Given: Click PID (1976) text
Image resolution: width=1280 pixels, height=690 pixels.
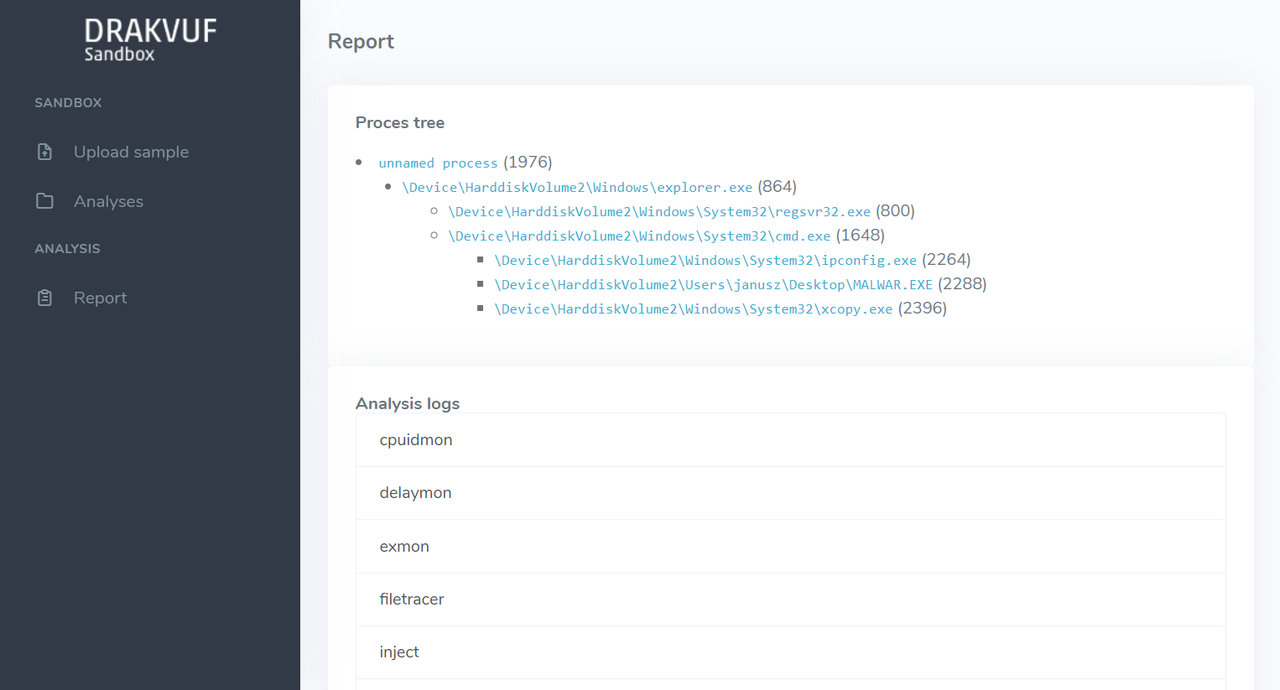Looking at the screenshot, I should 527,162.
